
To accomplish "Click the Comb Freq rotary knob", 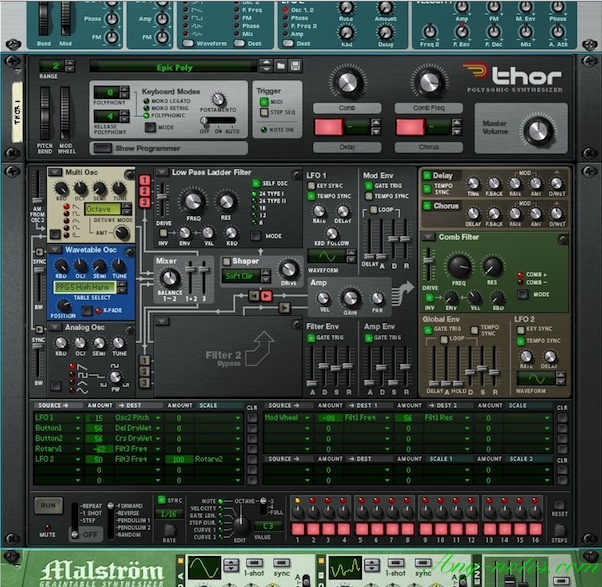I will click(428, 81).
